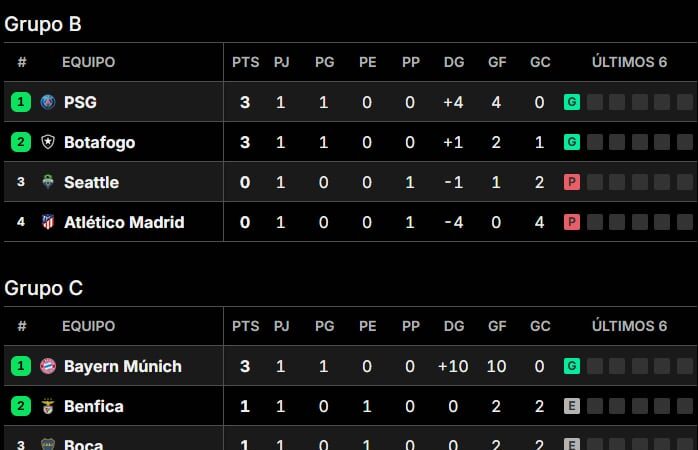Click Benfica's gray E result badge
698x450 pixels.
click(572, 406)
